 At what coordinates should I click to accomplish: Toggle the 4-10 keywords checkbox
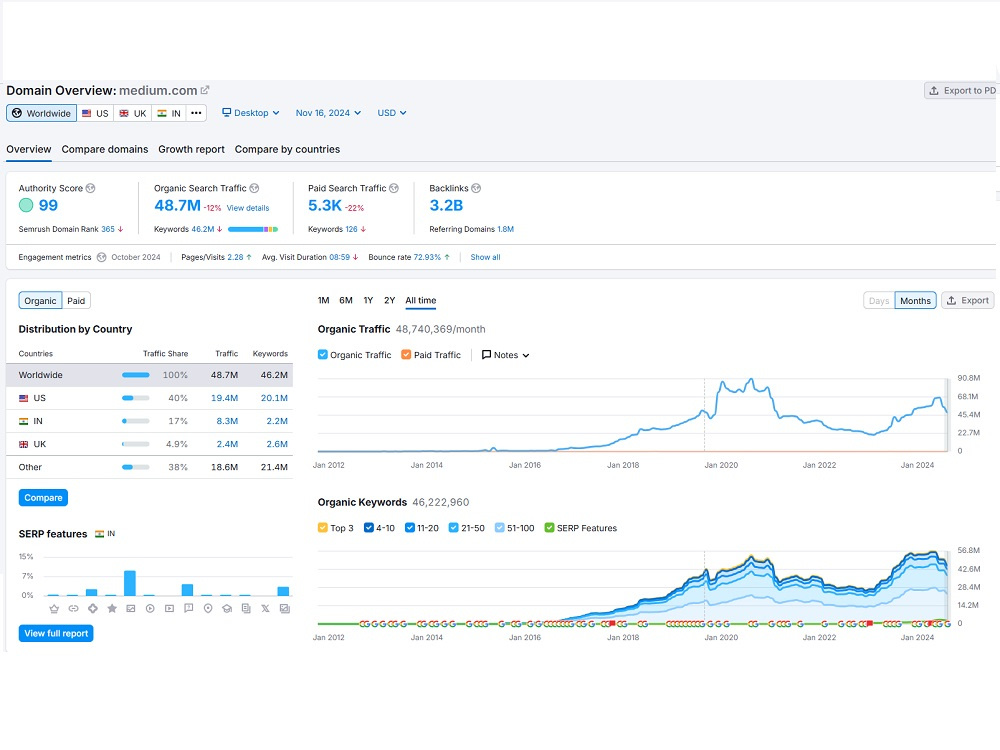tap(369, 527)
